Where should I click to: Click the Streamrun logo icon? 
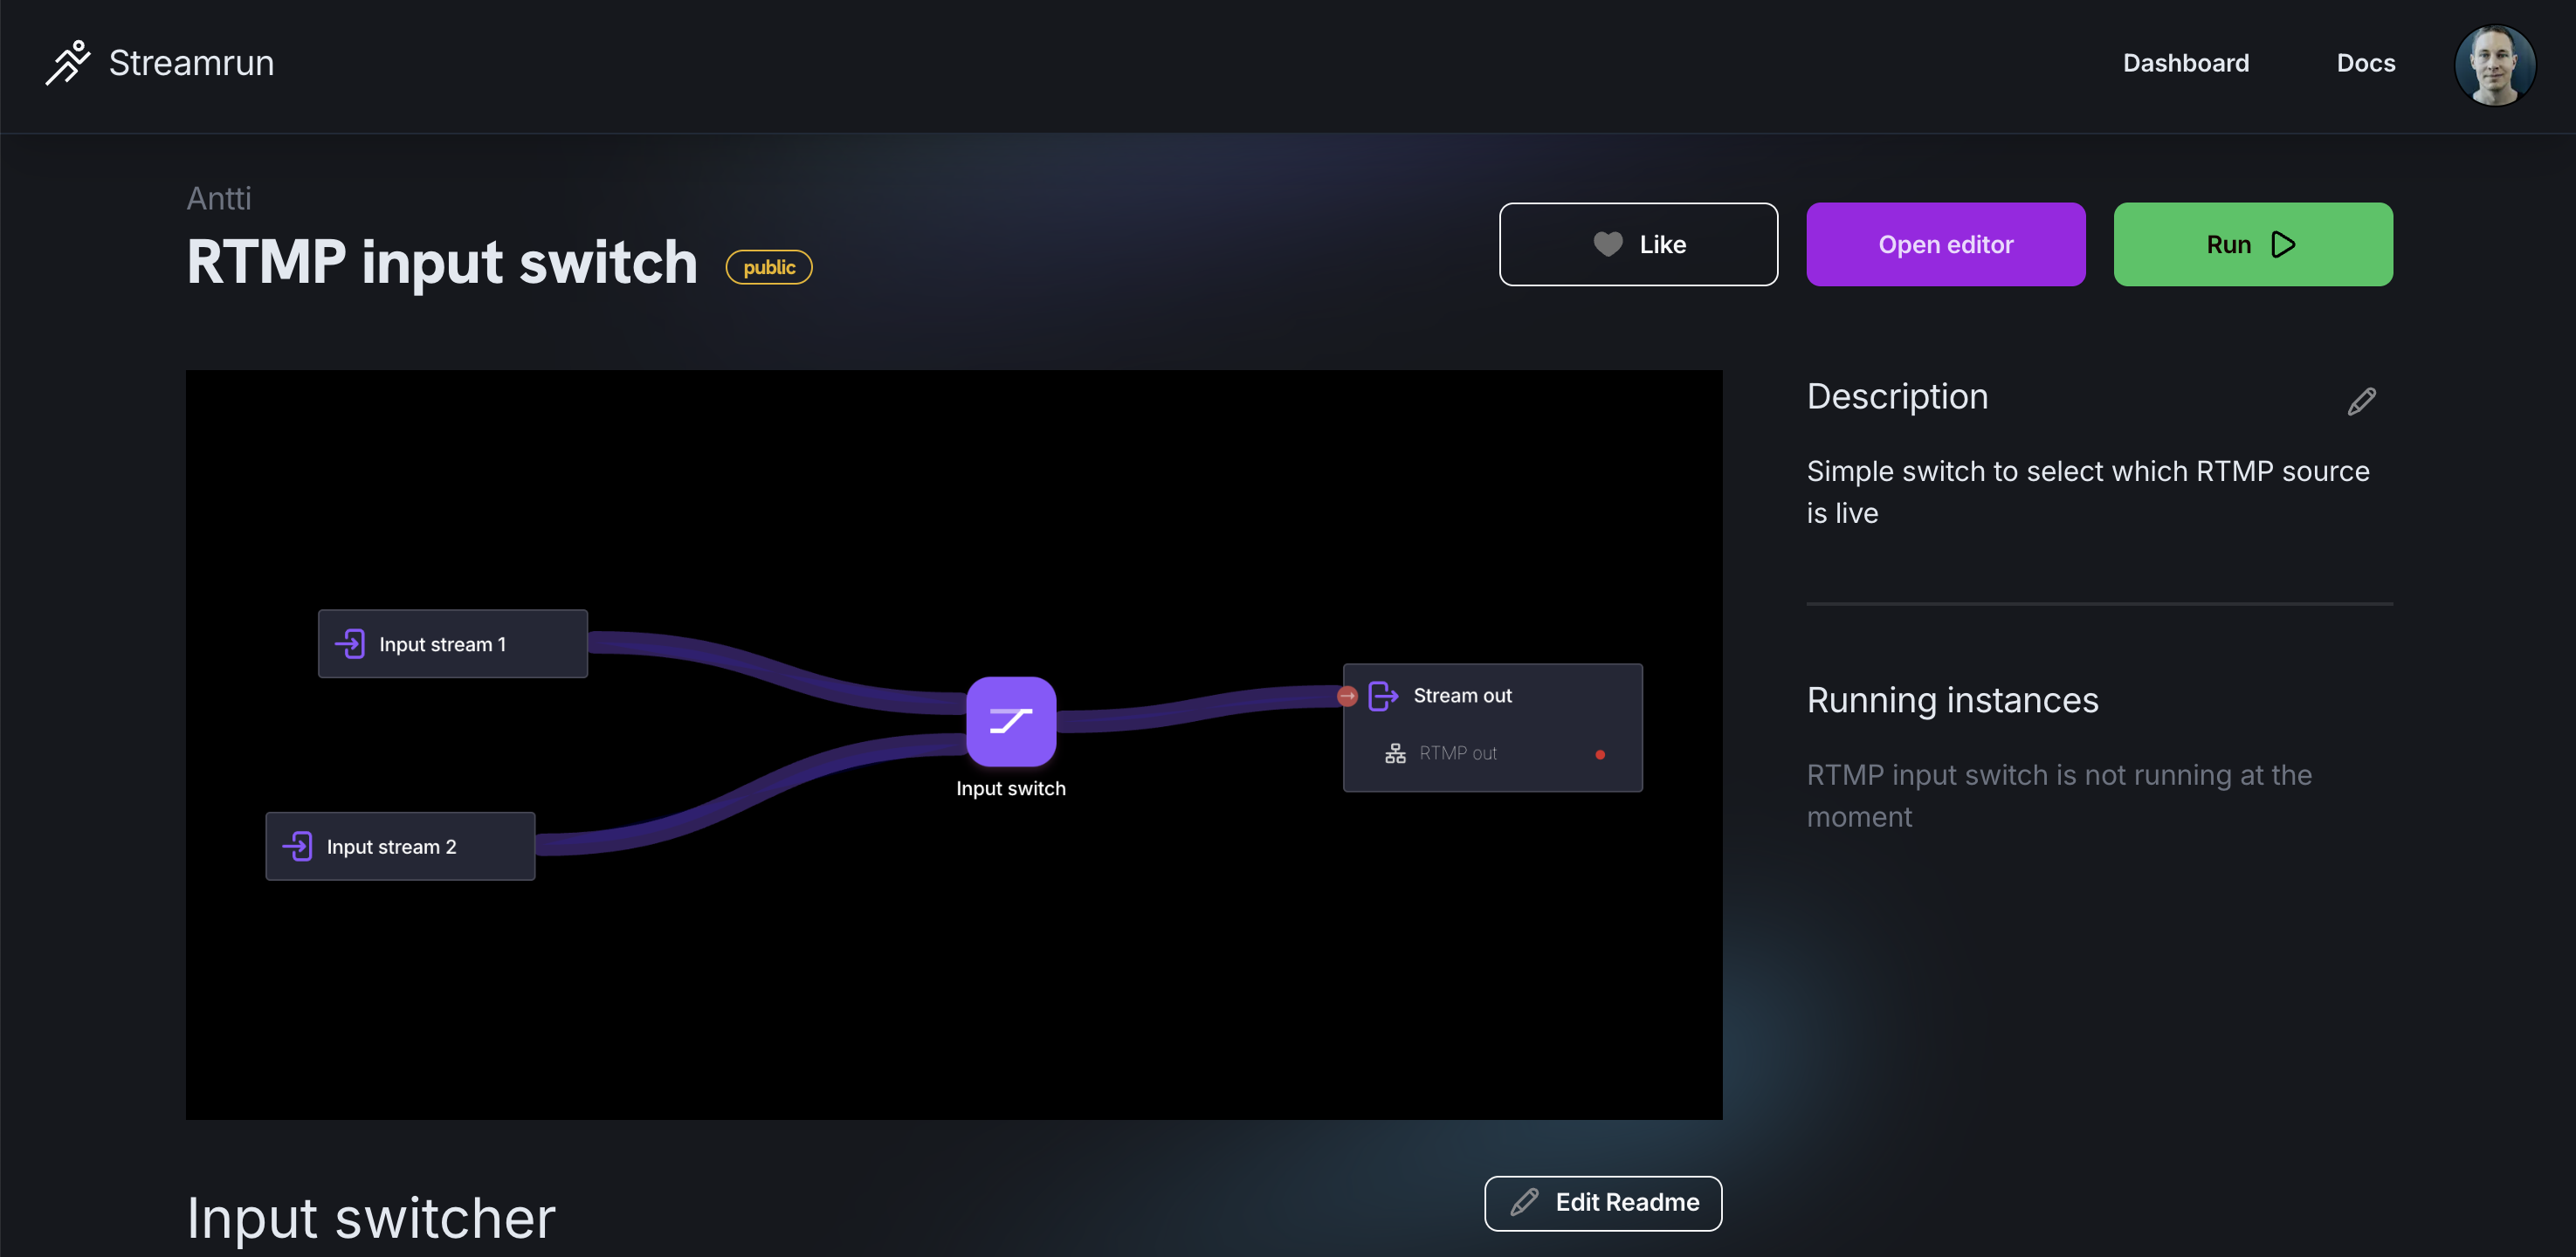66,63
